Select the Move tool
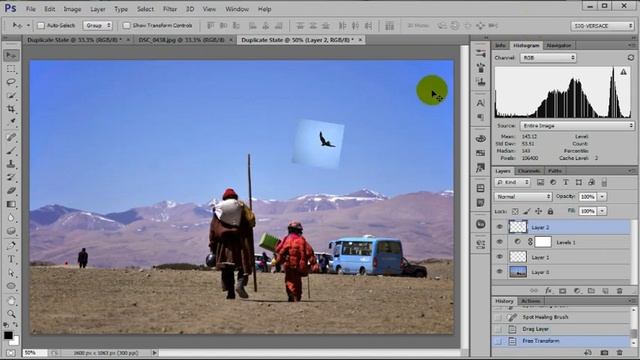640x360 pixels. pyautogui.click(x=11, y=55)
